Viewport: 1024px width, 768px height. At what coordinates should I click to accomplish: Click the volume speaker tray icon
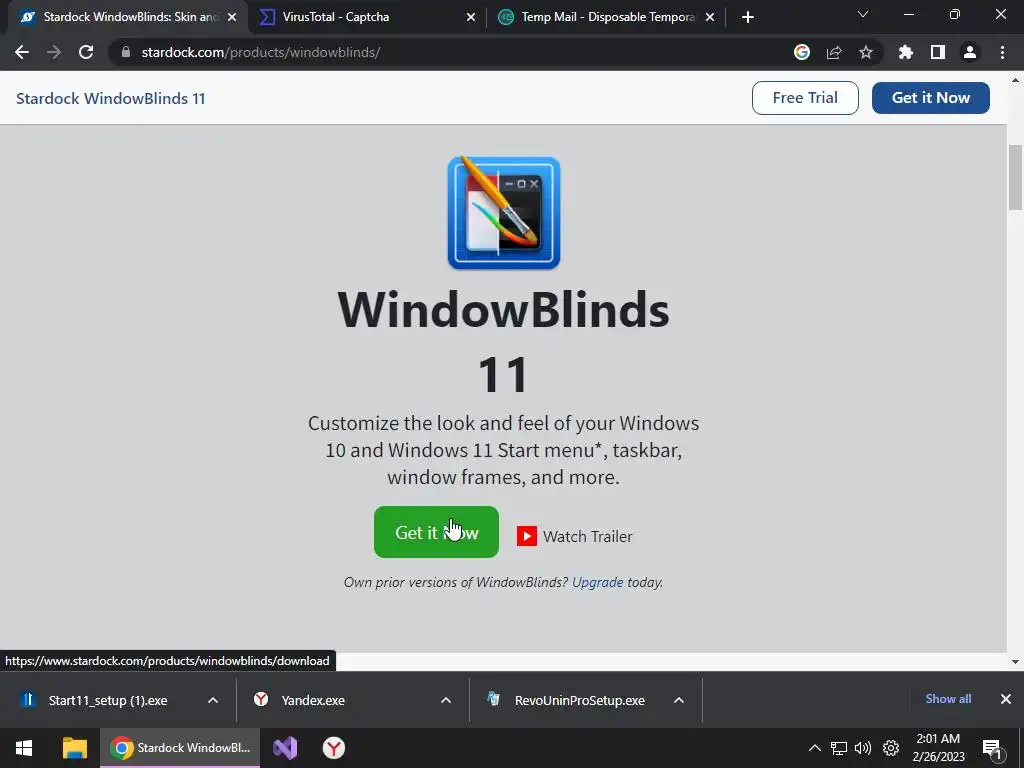pos(863,748)
